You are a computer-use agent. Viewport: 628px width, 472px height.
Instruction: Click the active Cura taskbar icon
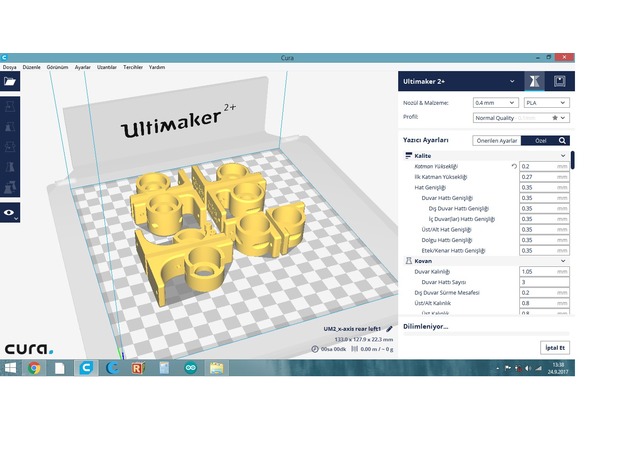[86, 368]
